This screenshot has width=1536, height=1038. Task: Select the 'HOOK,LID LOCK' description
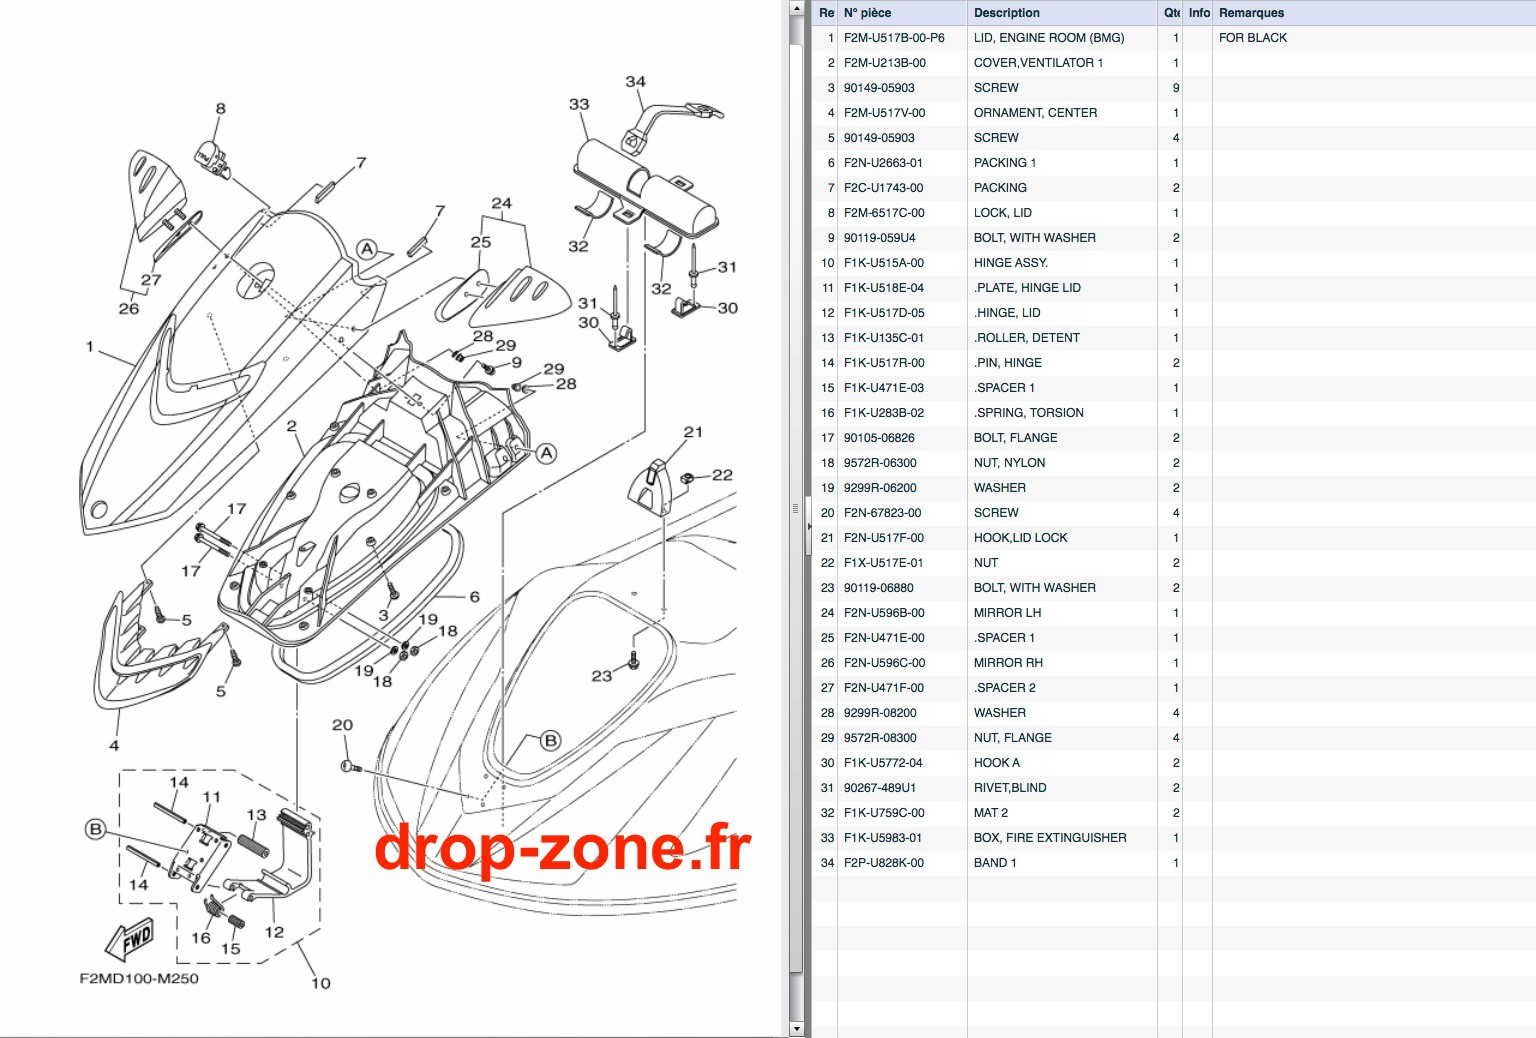(x=1021, y=538)
